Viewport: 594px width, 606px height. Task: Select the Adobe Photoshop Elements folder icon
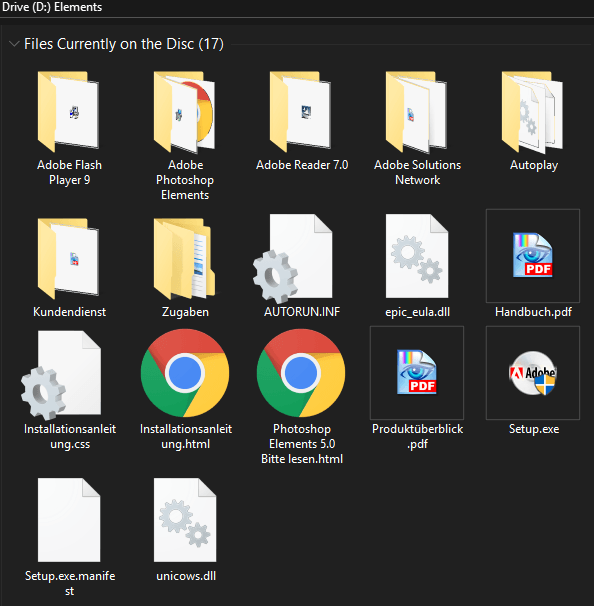185,111
